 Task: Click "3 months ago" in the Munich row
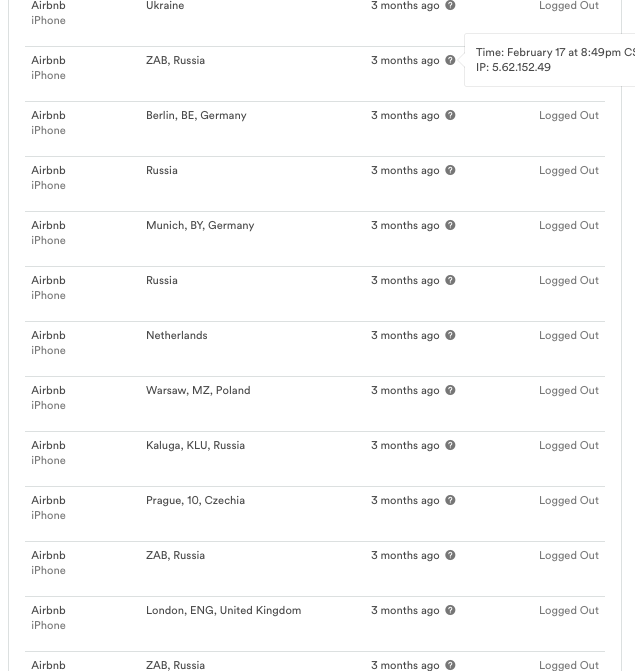405,226
